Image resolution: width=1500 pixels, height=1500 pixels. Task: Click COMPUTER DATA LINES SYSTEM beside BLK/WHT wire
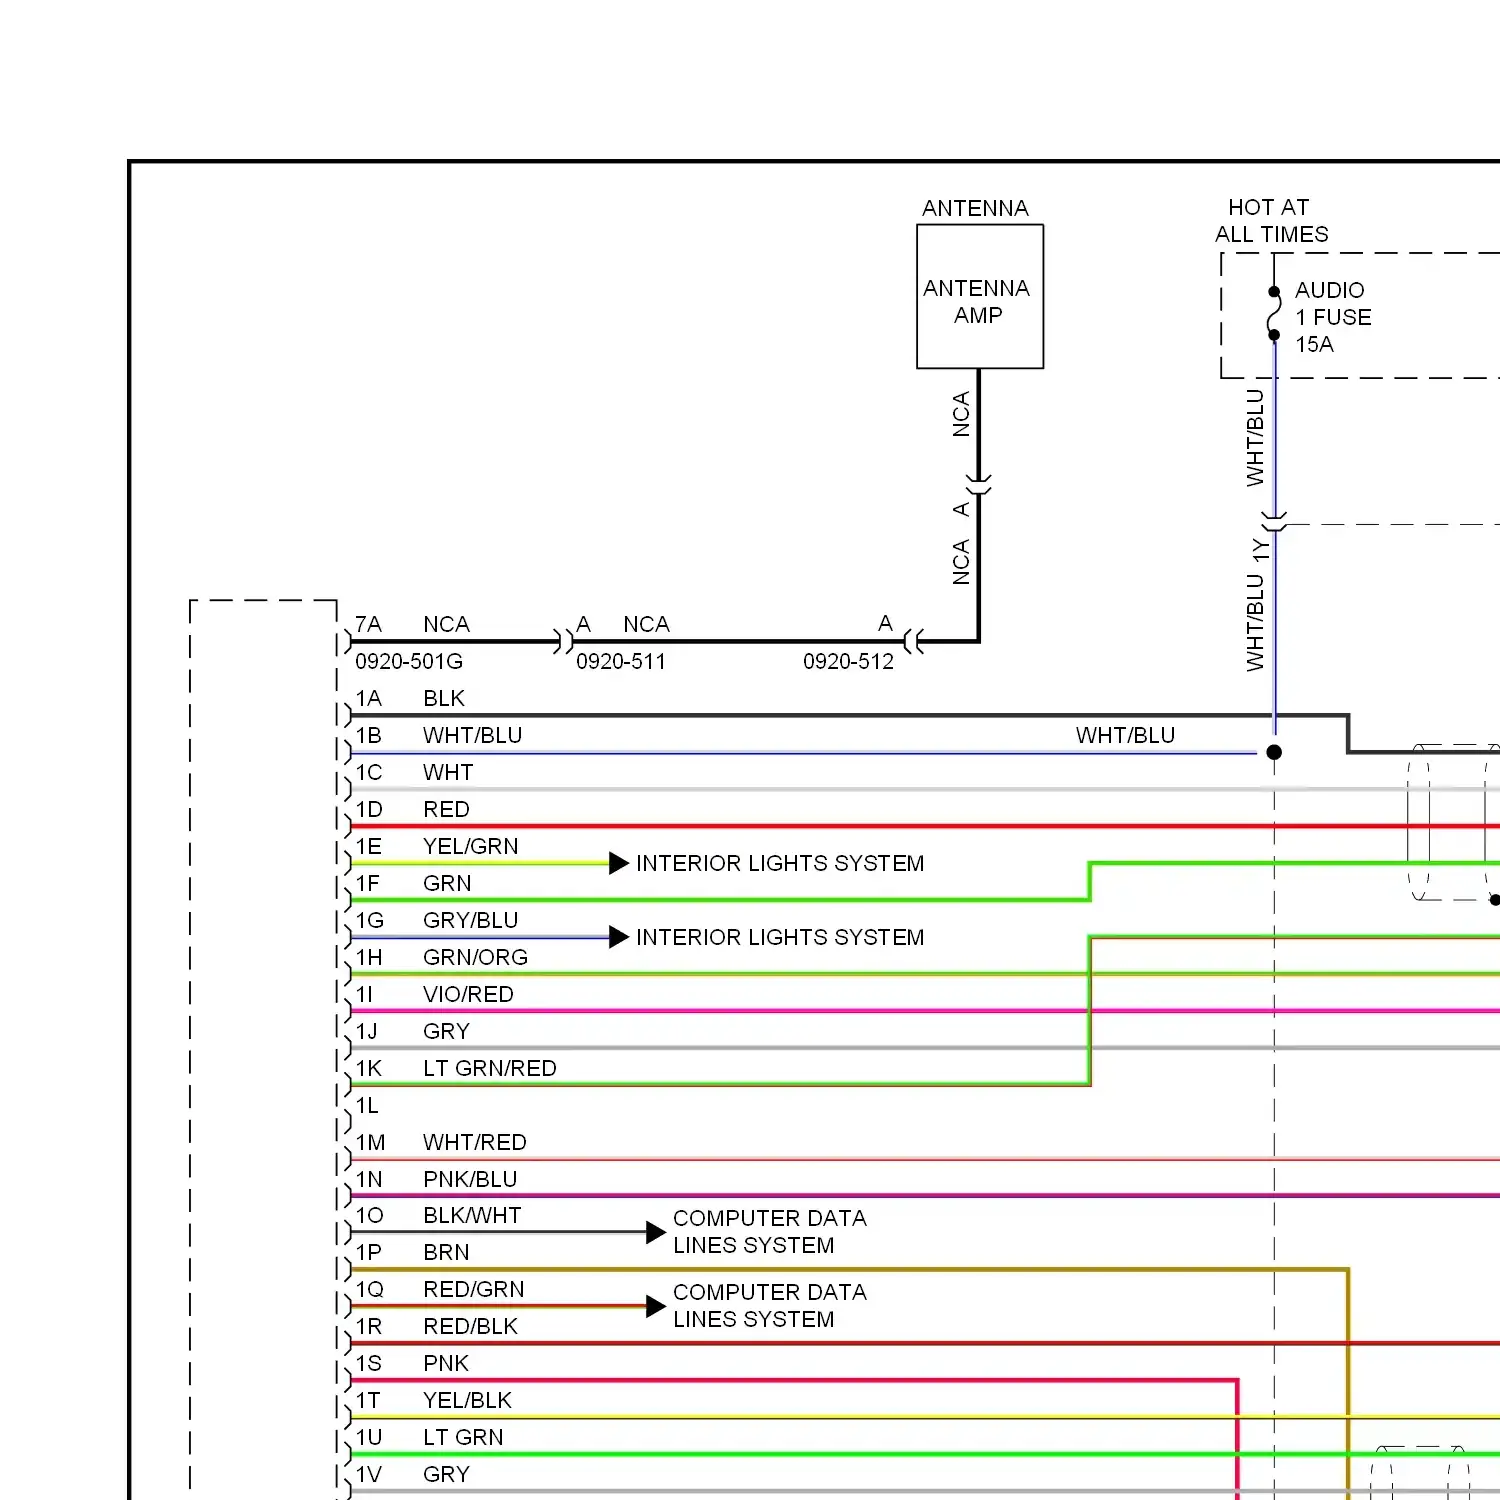[770, 1232]
